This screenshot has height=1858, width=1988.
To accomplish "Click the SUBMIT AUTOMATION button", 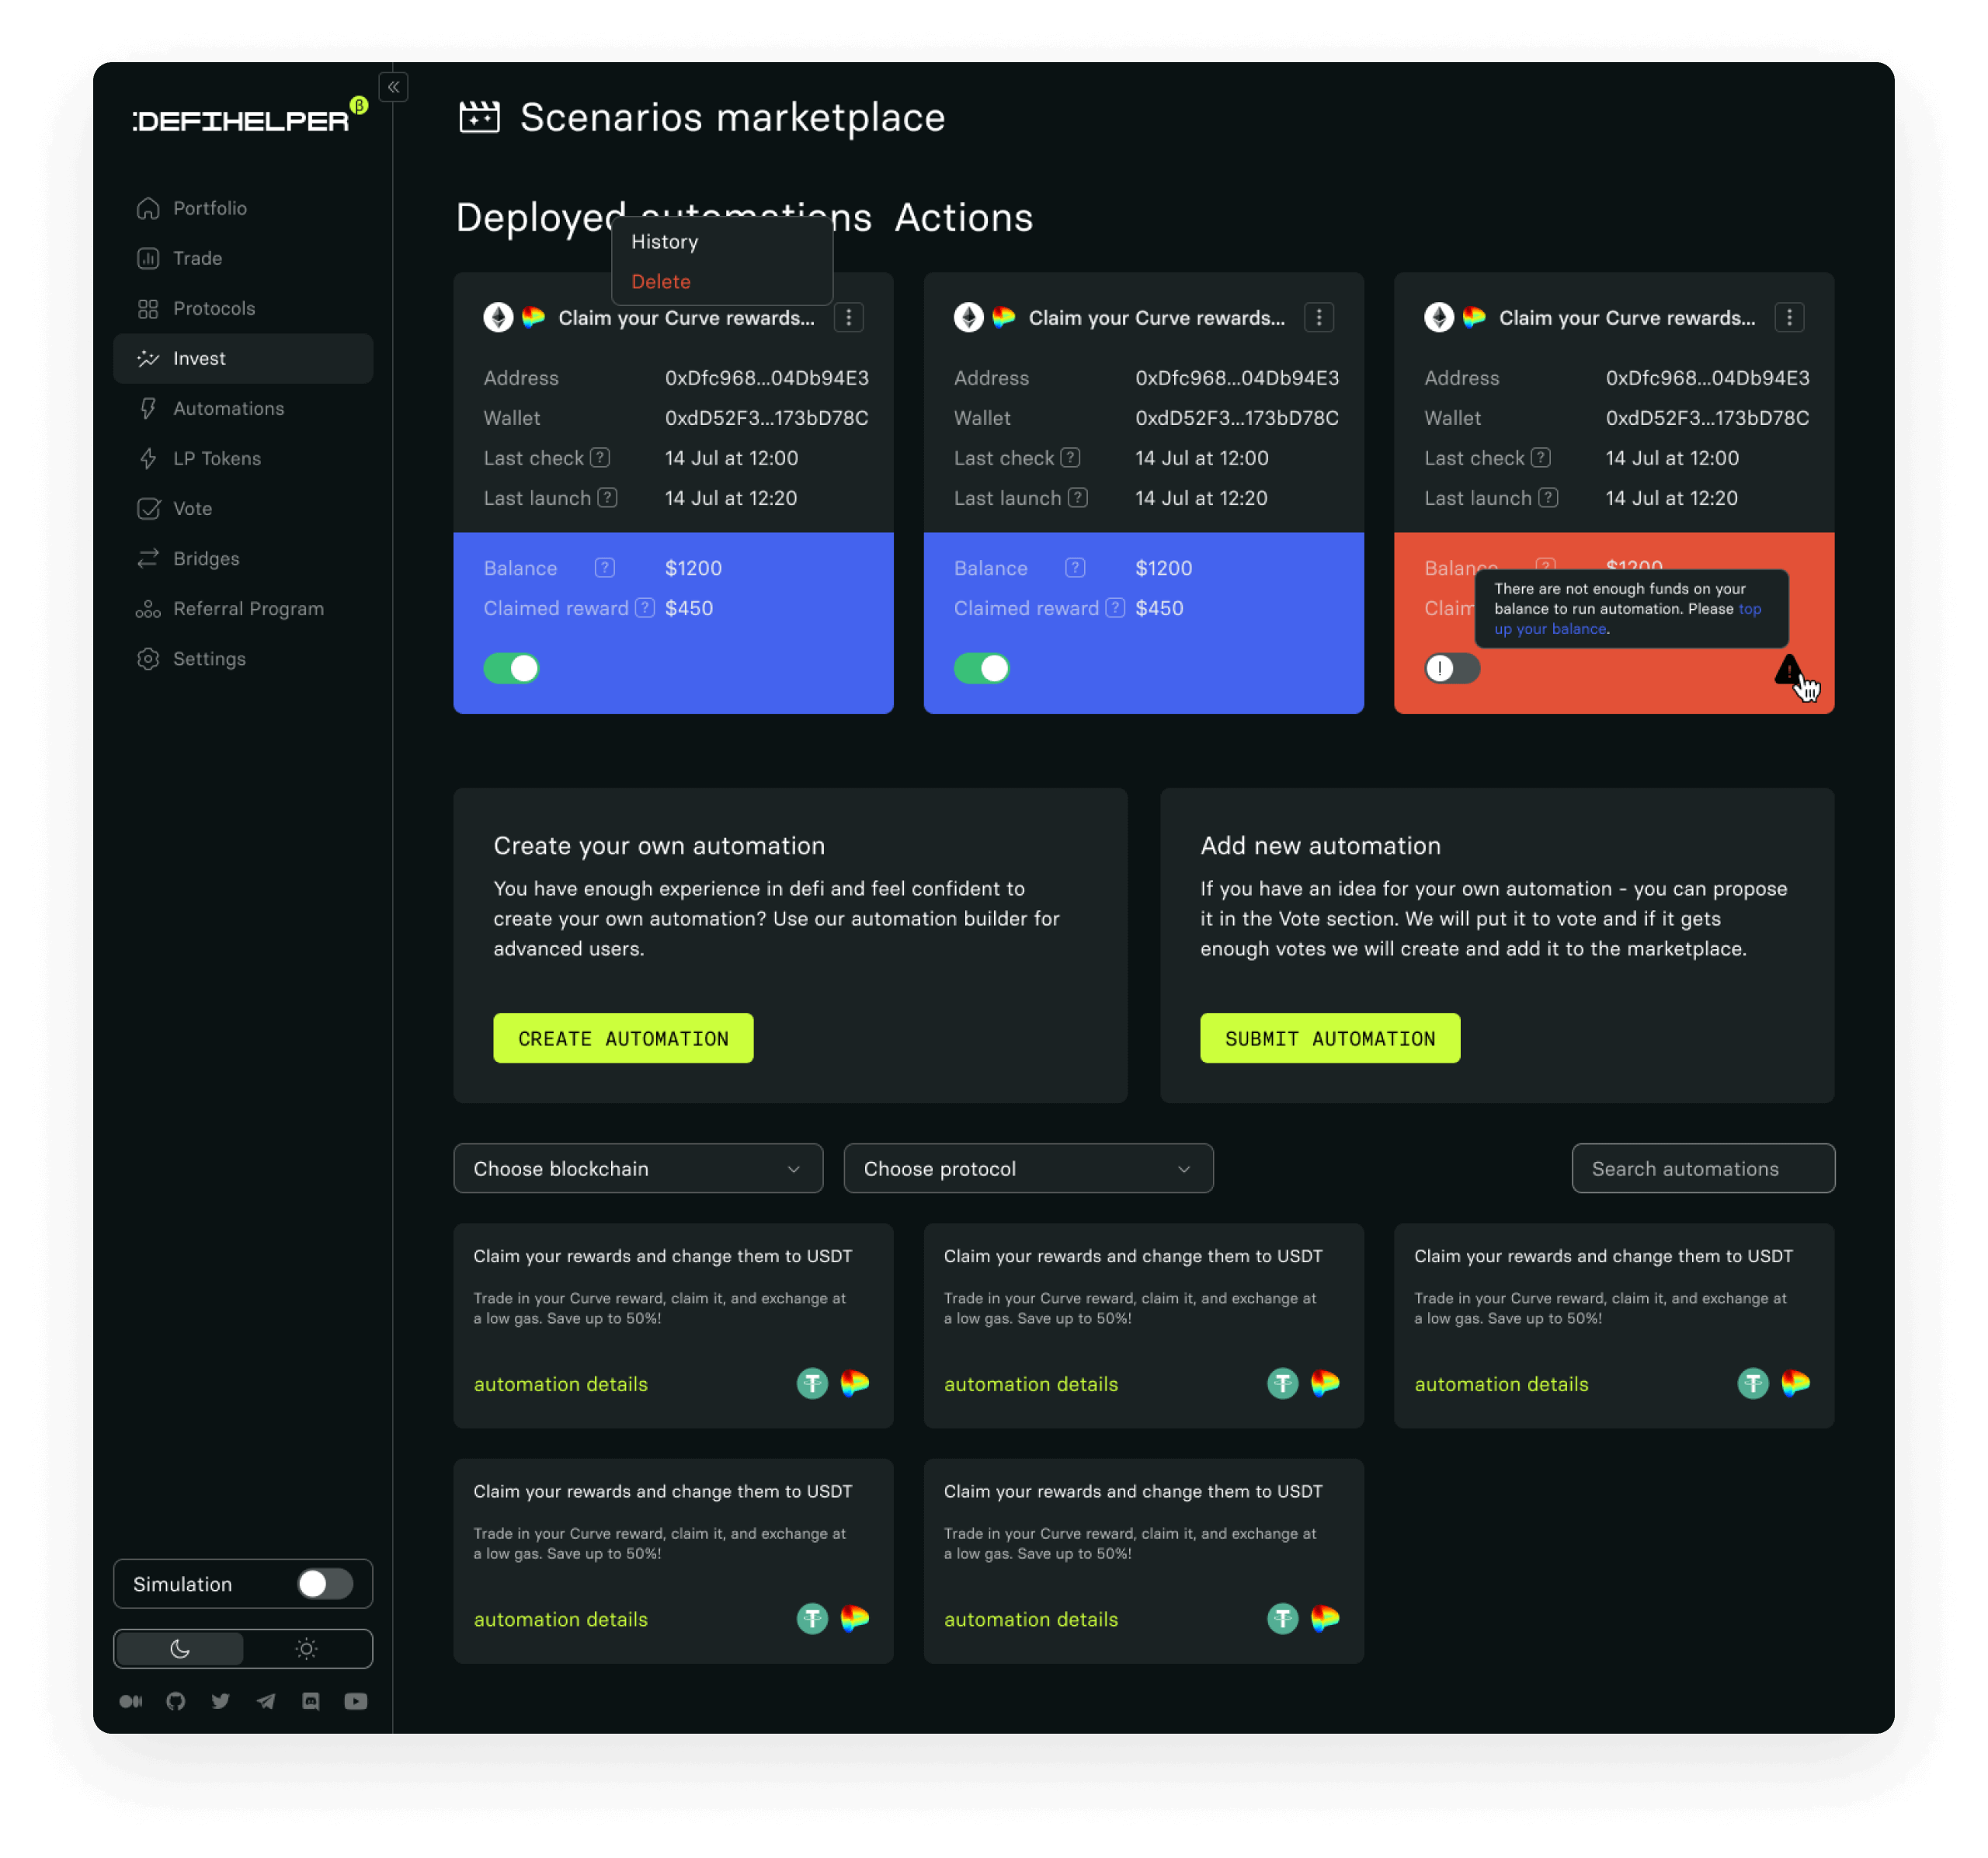I will tap(1330, 1039).
